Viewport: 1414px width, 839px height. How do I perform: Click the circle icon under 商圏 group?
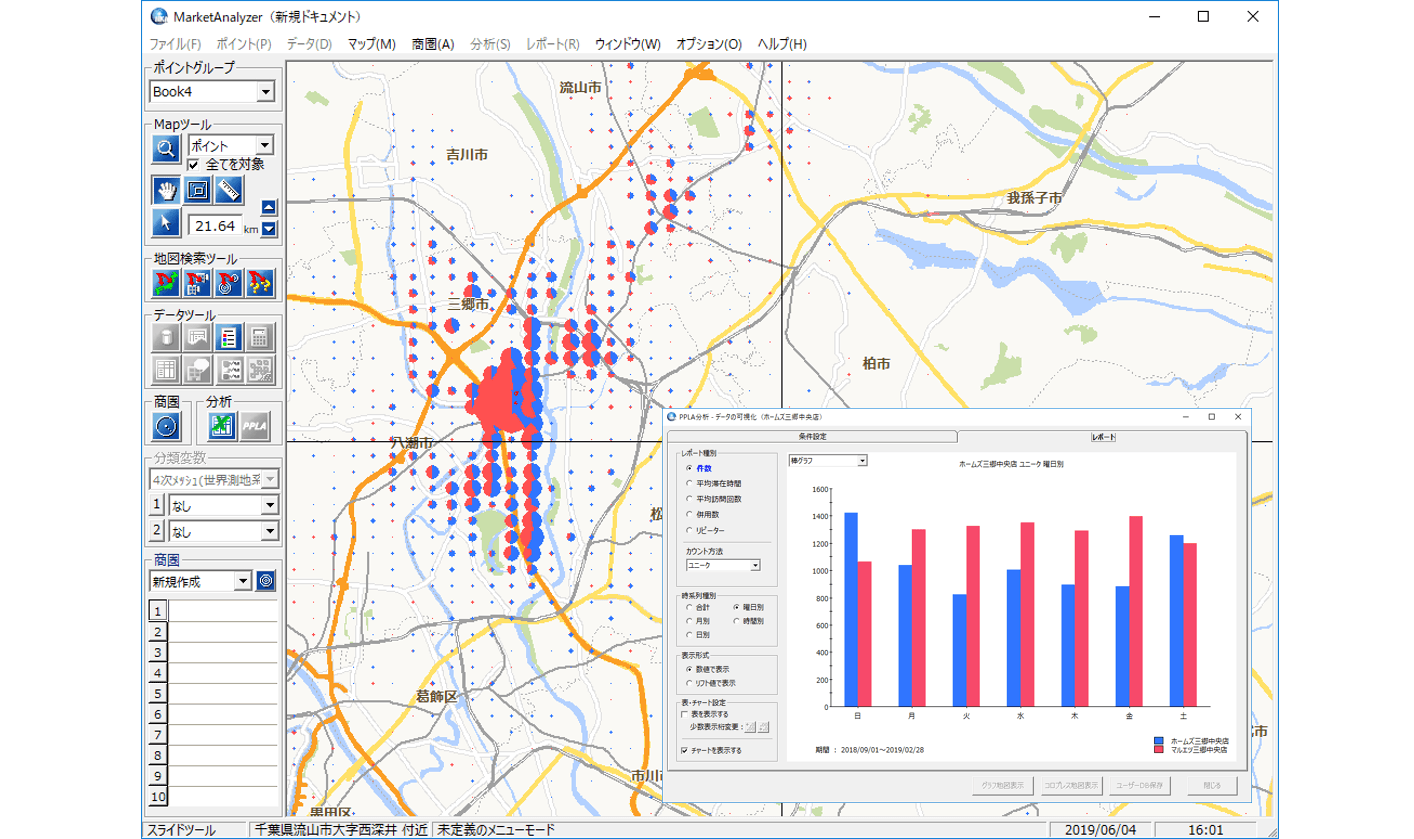coord(166,426)
